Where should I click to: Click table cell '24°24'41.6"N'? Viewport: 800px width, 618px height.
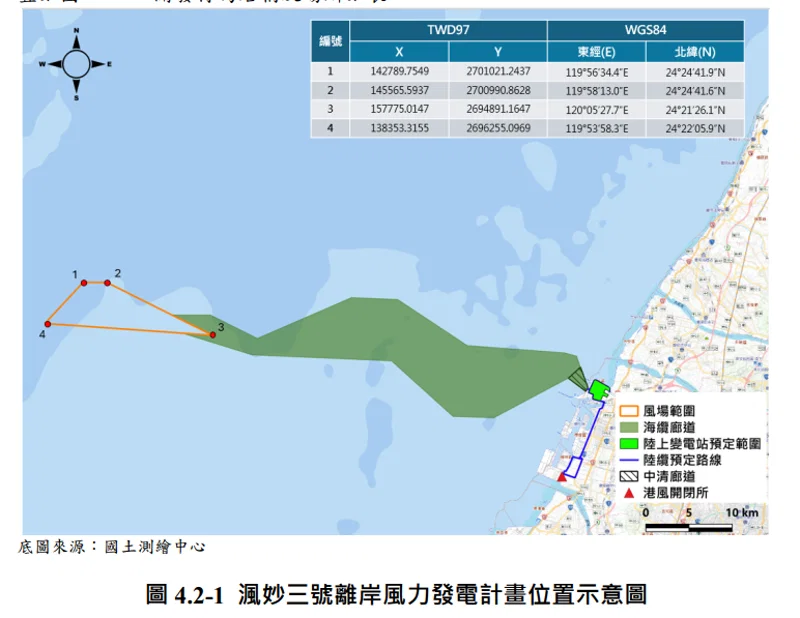(x=695, y=91)
